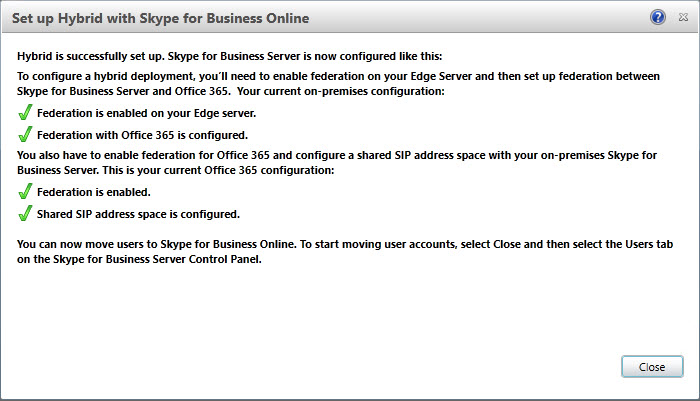
Task: Click checkmark beside Federation with Office 365
Action: (x=25, y=134)
